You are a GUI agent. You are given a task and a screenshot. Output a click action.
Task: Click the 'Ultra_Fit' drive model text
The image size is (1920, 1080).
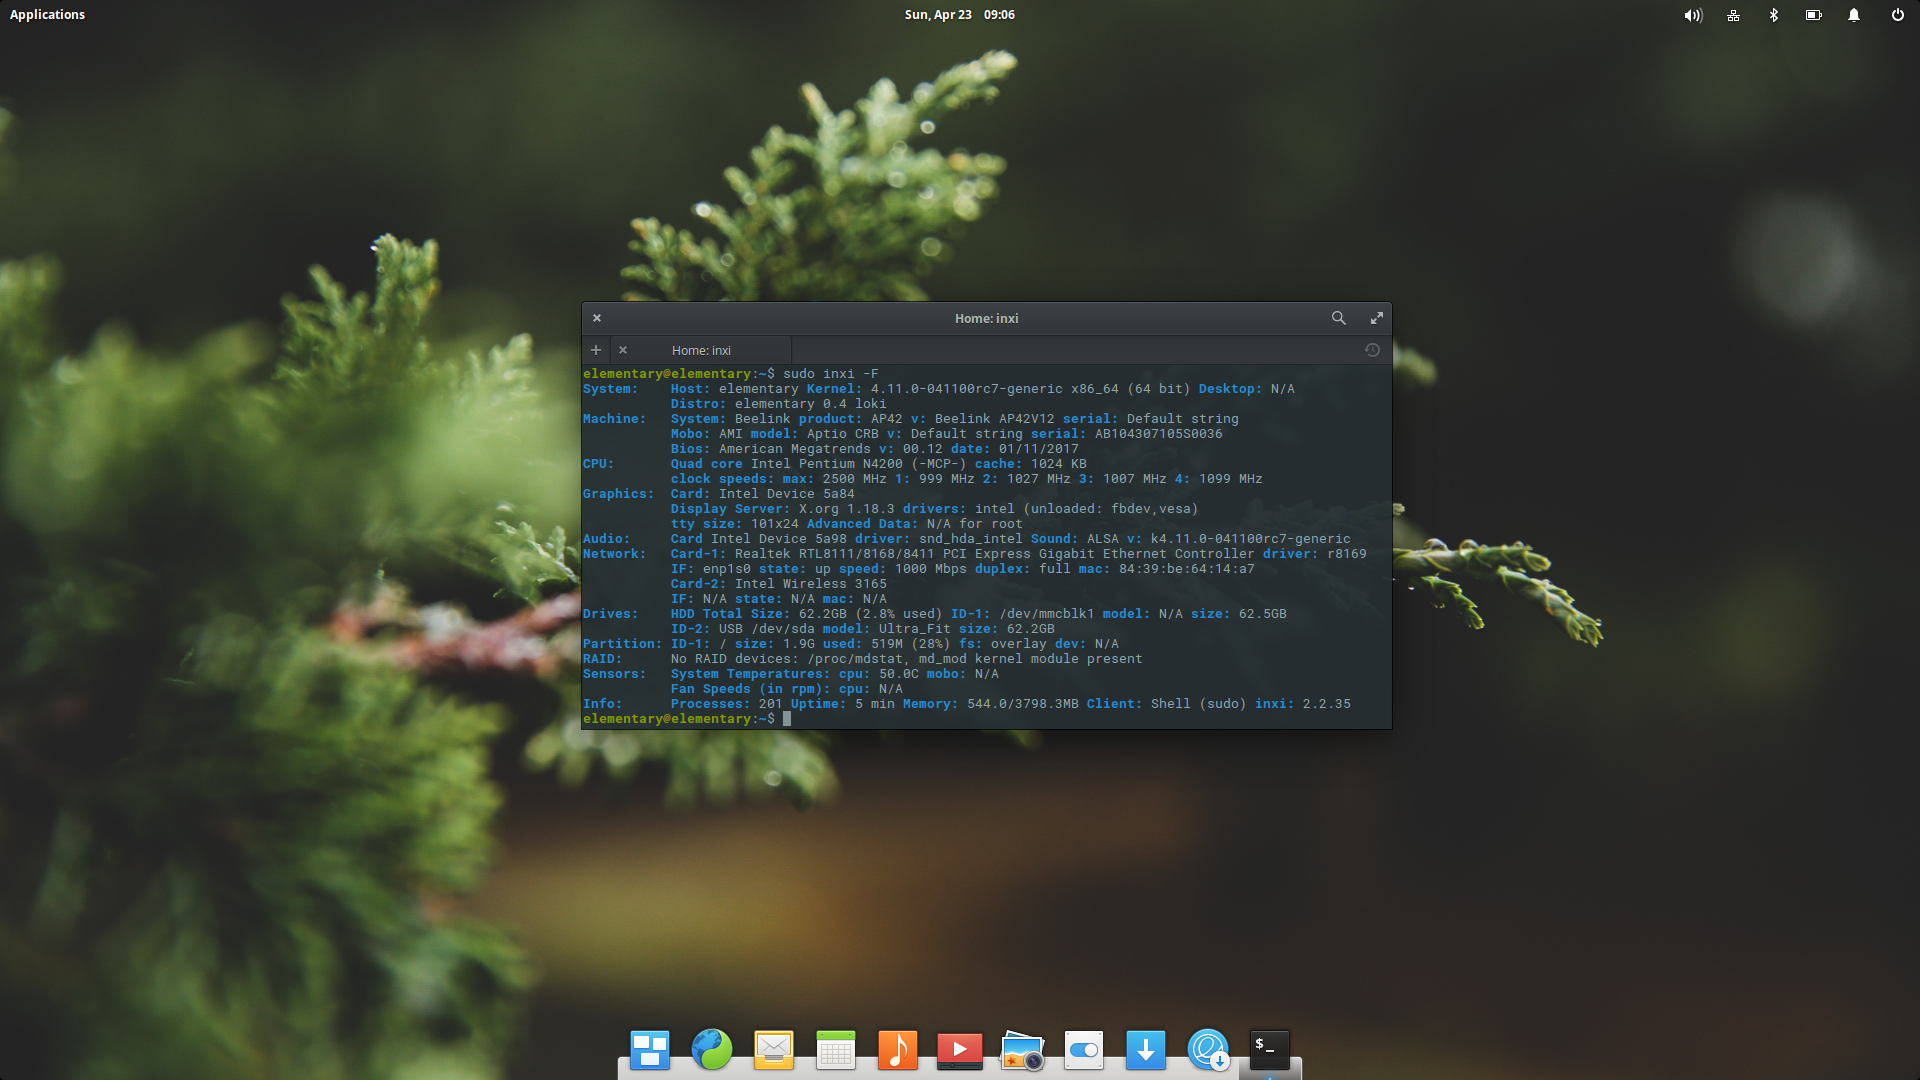[915, 629]
